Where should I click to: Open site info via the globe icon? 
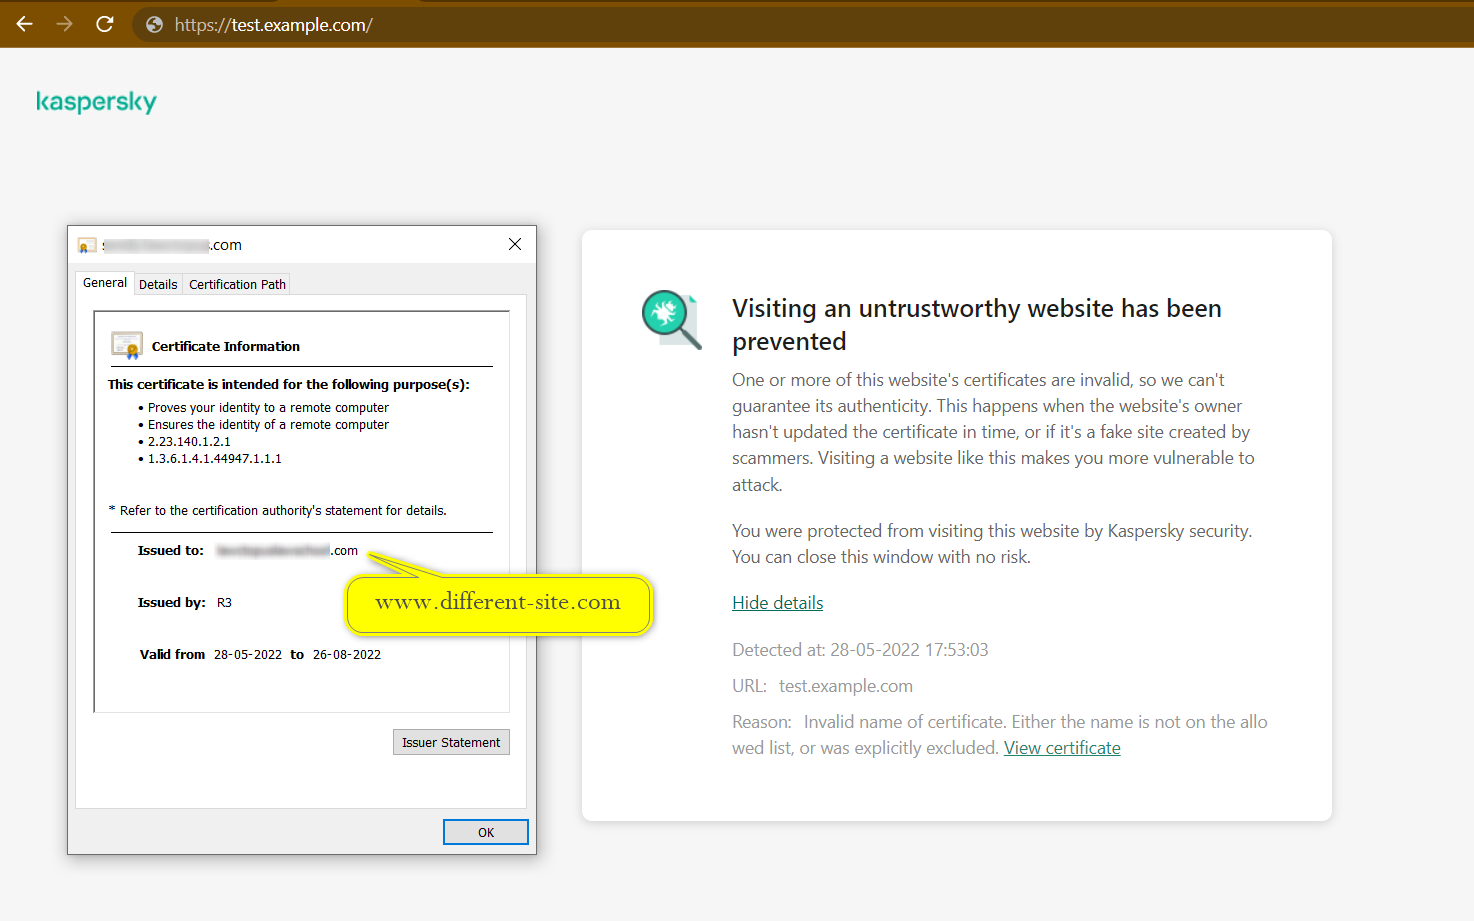154,25
